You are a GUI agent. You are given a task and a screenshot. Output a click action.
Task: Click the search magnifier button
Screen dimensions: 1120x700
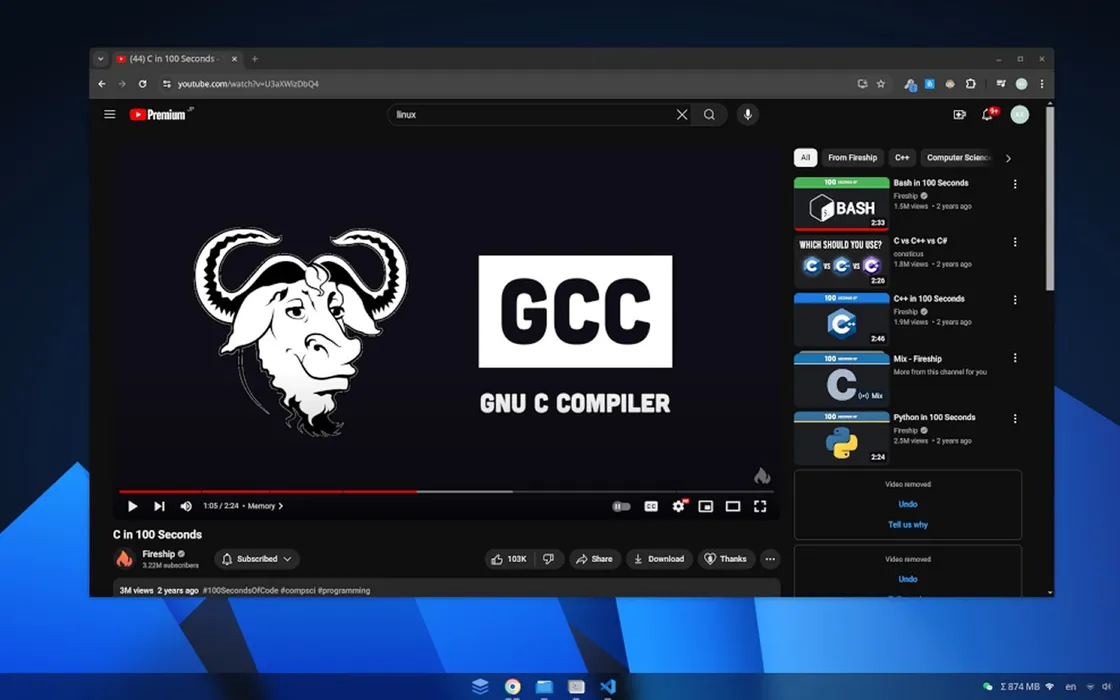click(709, 114)
